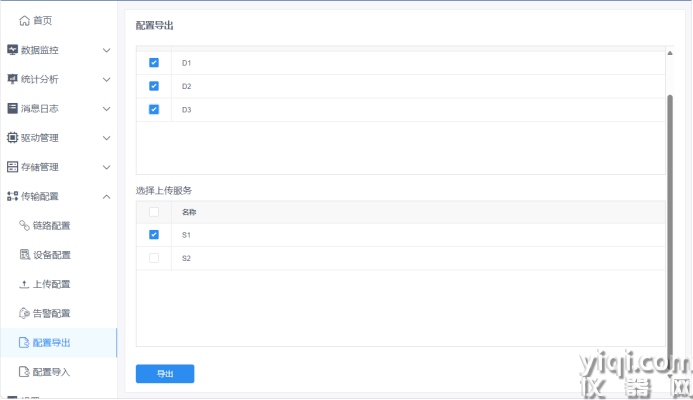Click the blue 导出 export button
Image resolution: width=693 pixels, height=400 pixels.
165,374
